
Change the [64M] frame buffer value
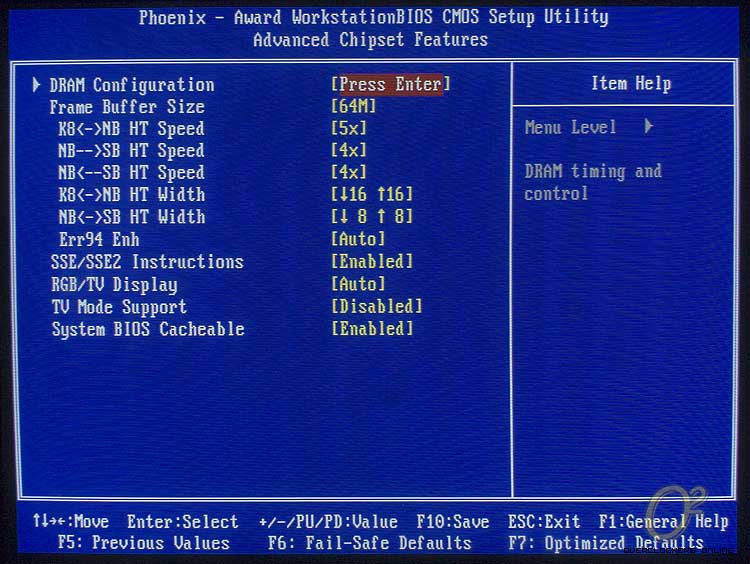(x=353, y=106)
